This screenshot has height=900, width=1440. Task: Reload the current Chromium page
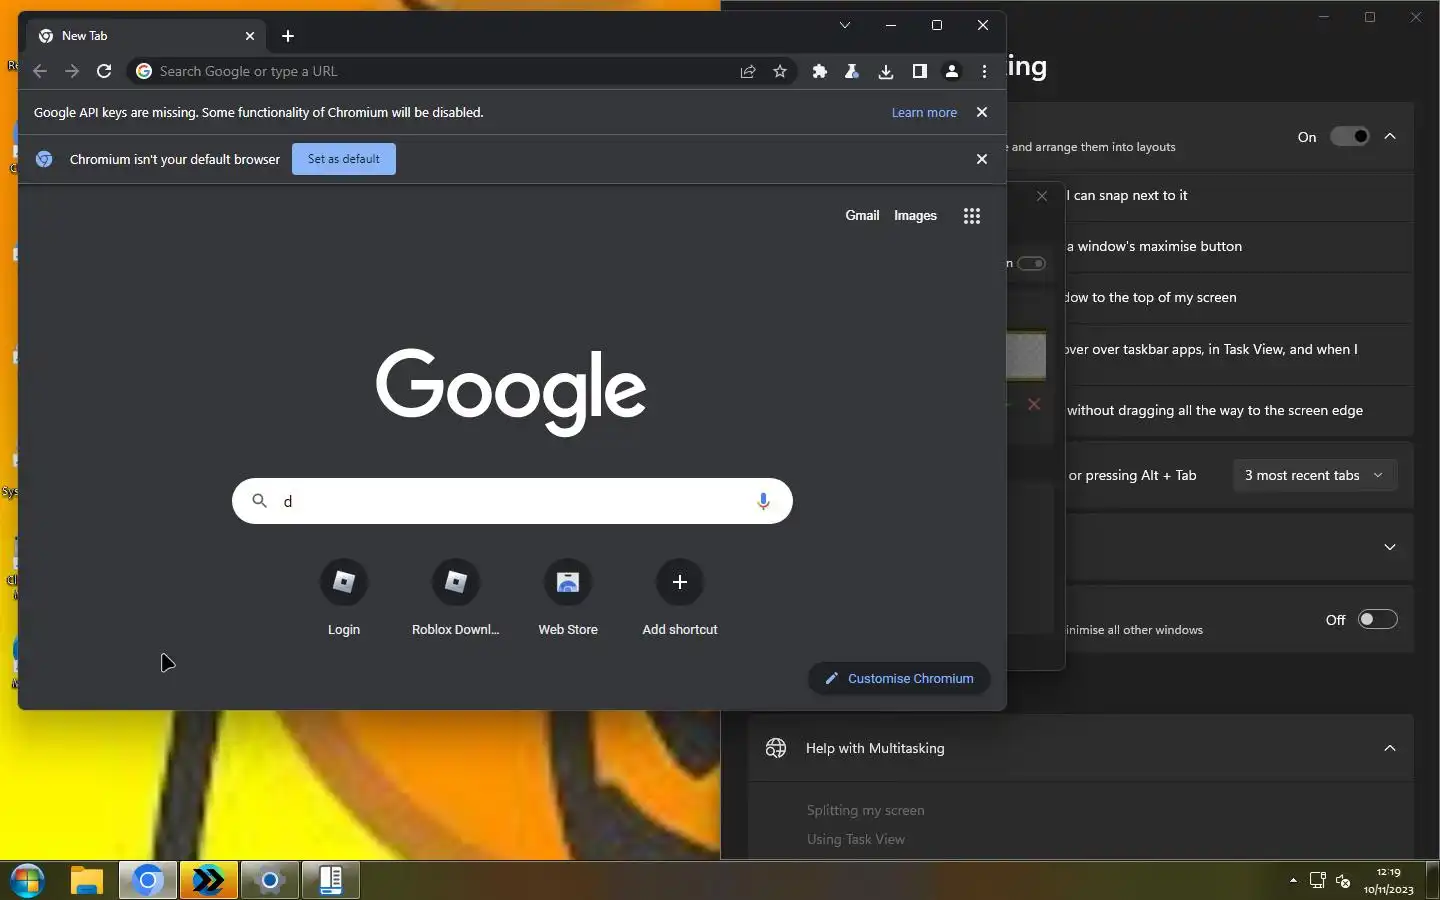[104, 71]
